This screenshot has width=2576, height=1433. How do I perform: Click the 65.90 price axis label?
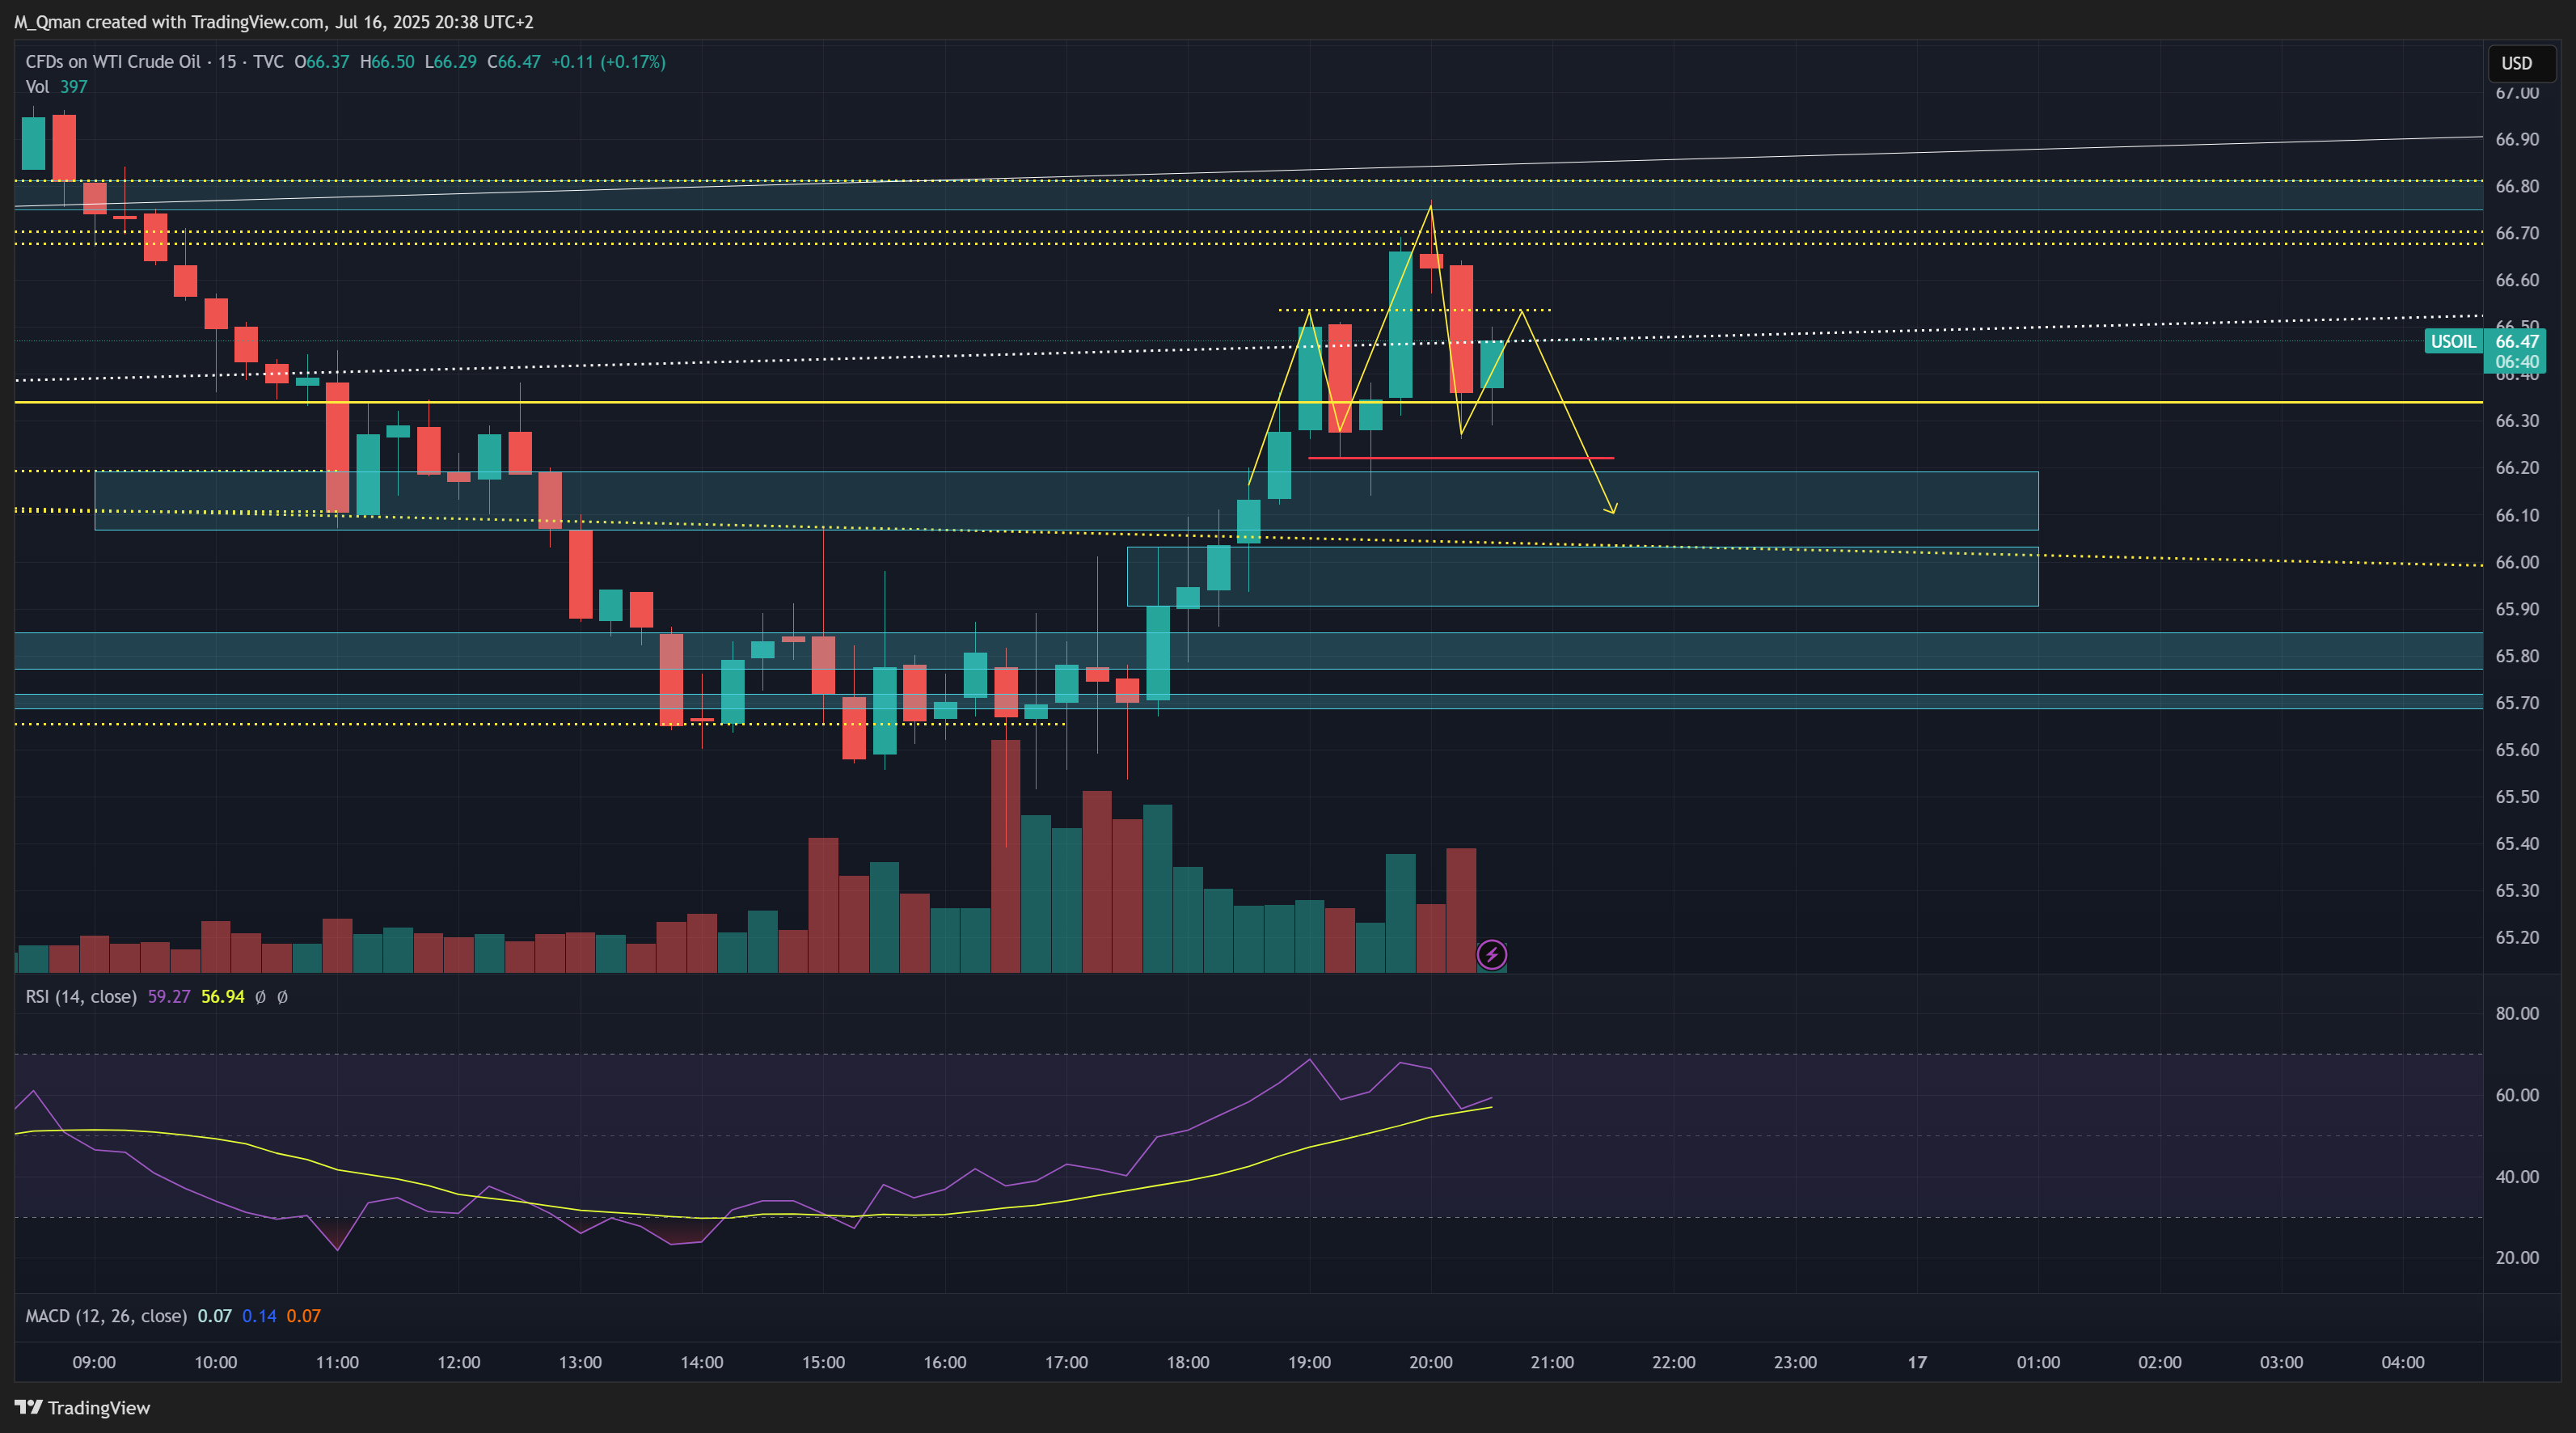click(x=2516, y=609)
